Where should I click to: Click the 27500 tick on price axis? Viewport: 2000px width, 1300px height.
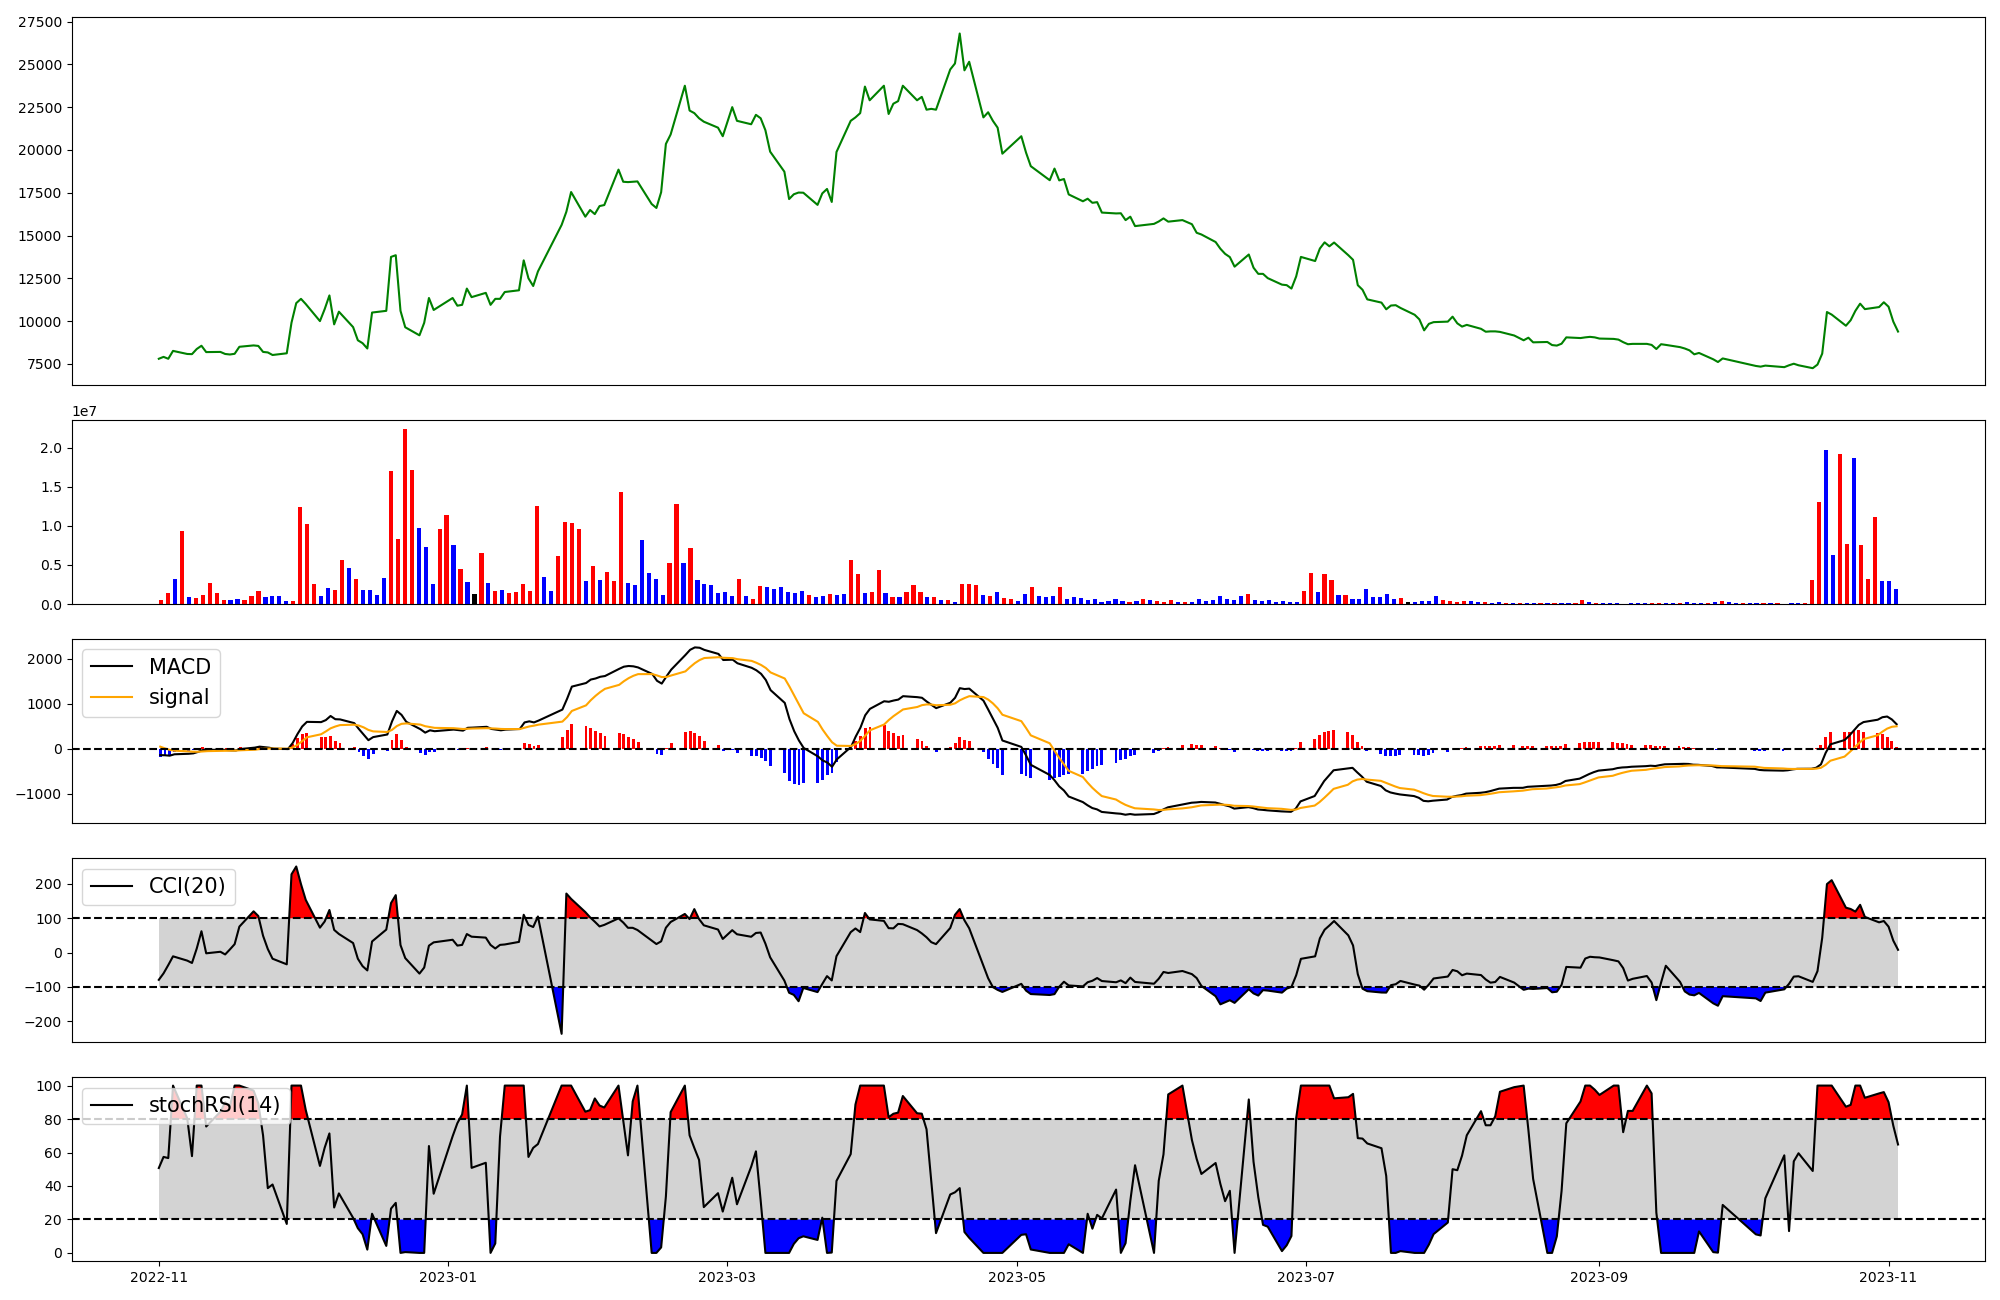pos(40,22)
